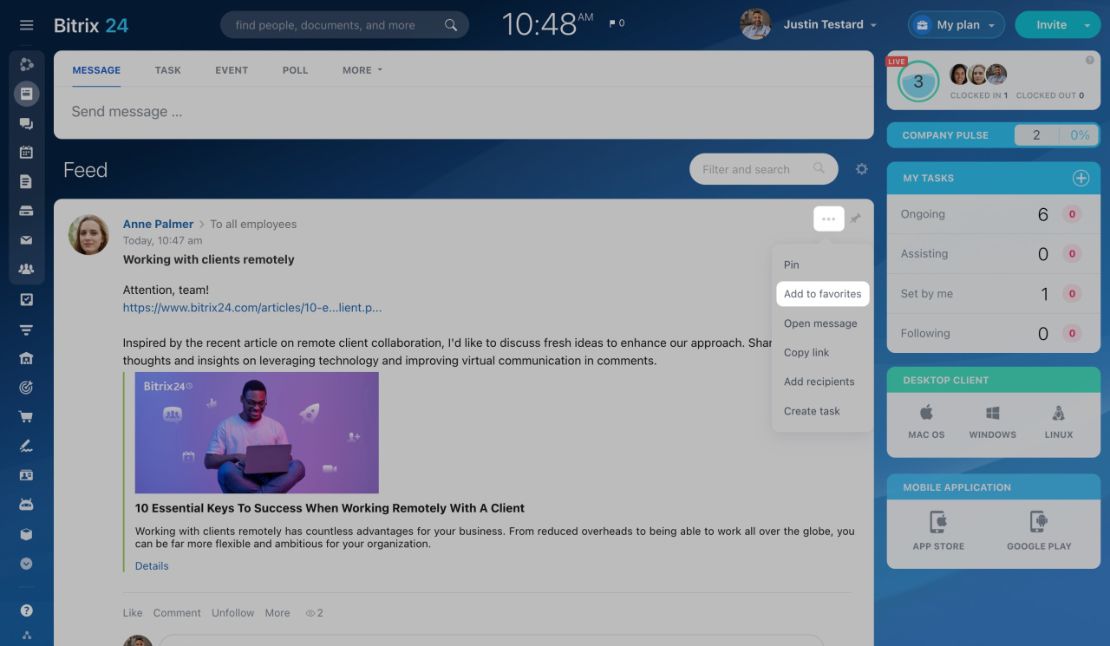Open the Tasks checkmark sidebar icon

point(26,299)
